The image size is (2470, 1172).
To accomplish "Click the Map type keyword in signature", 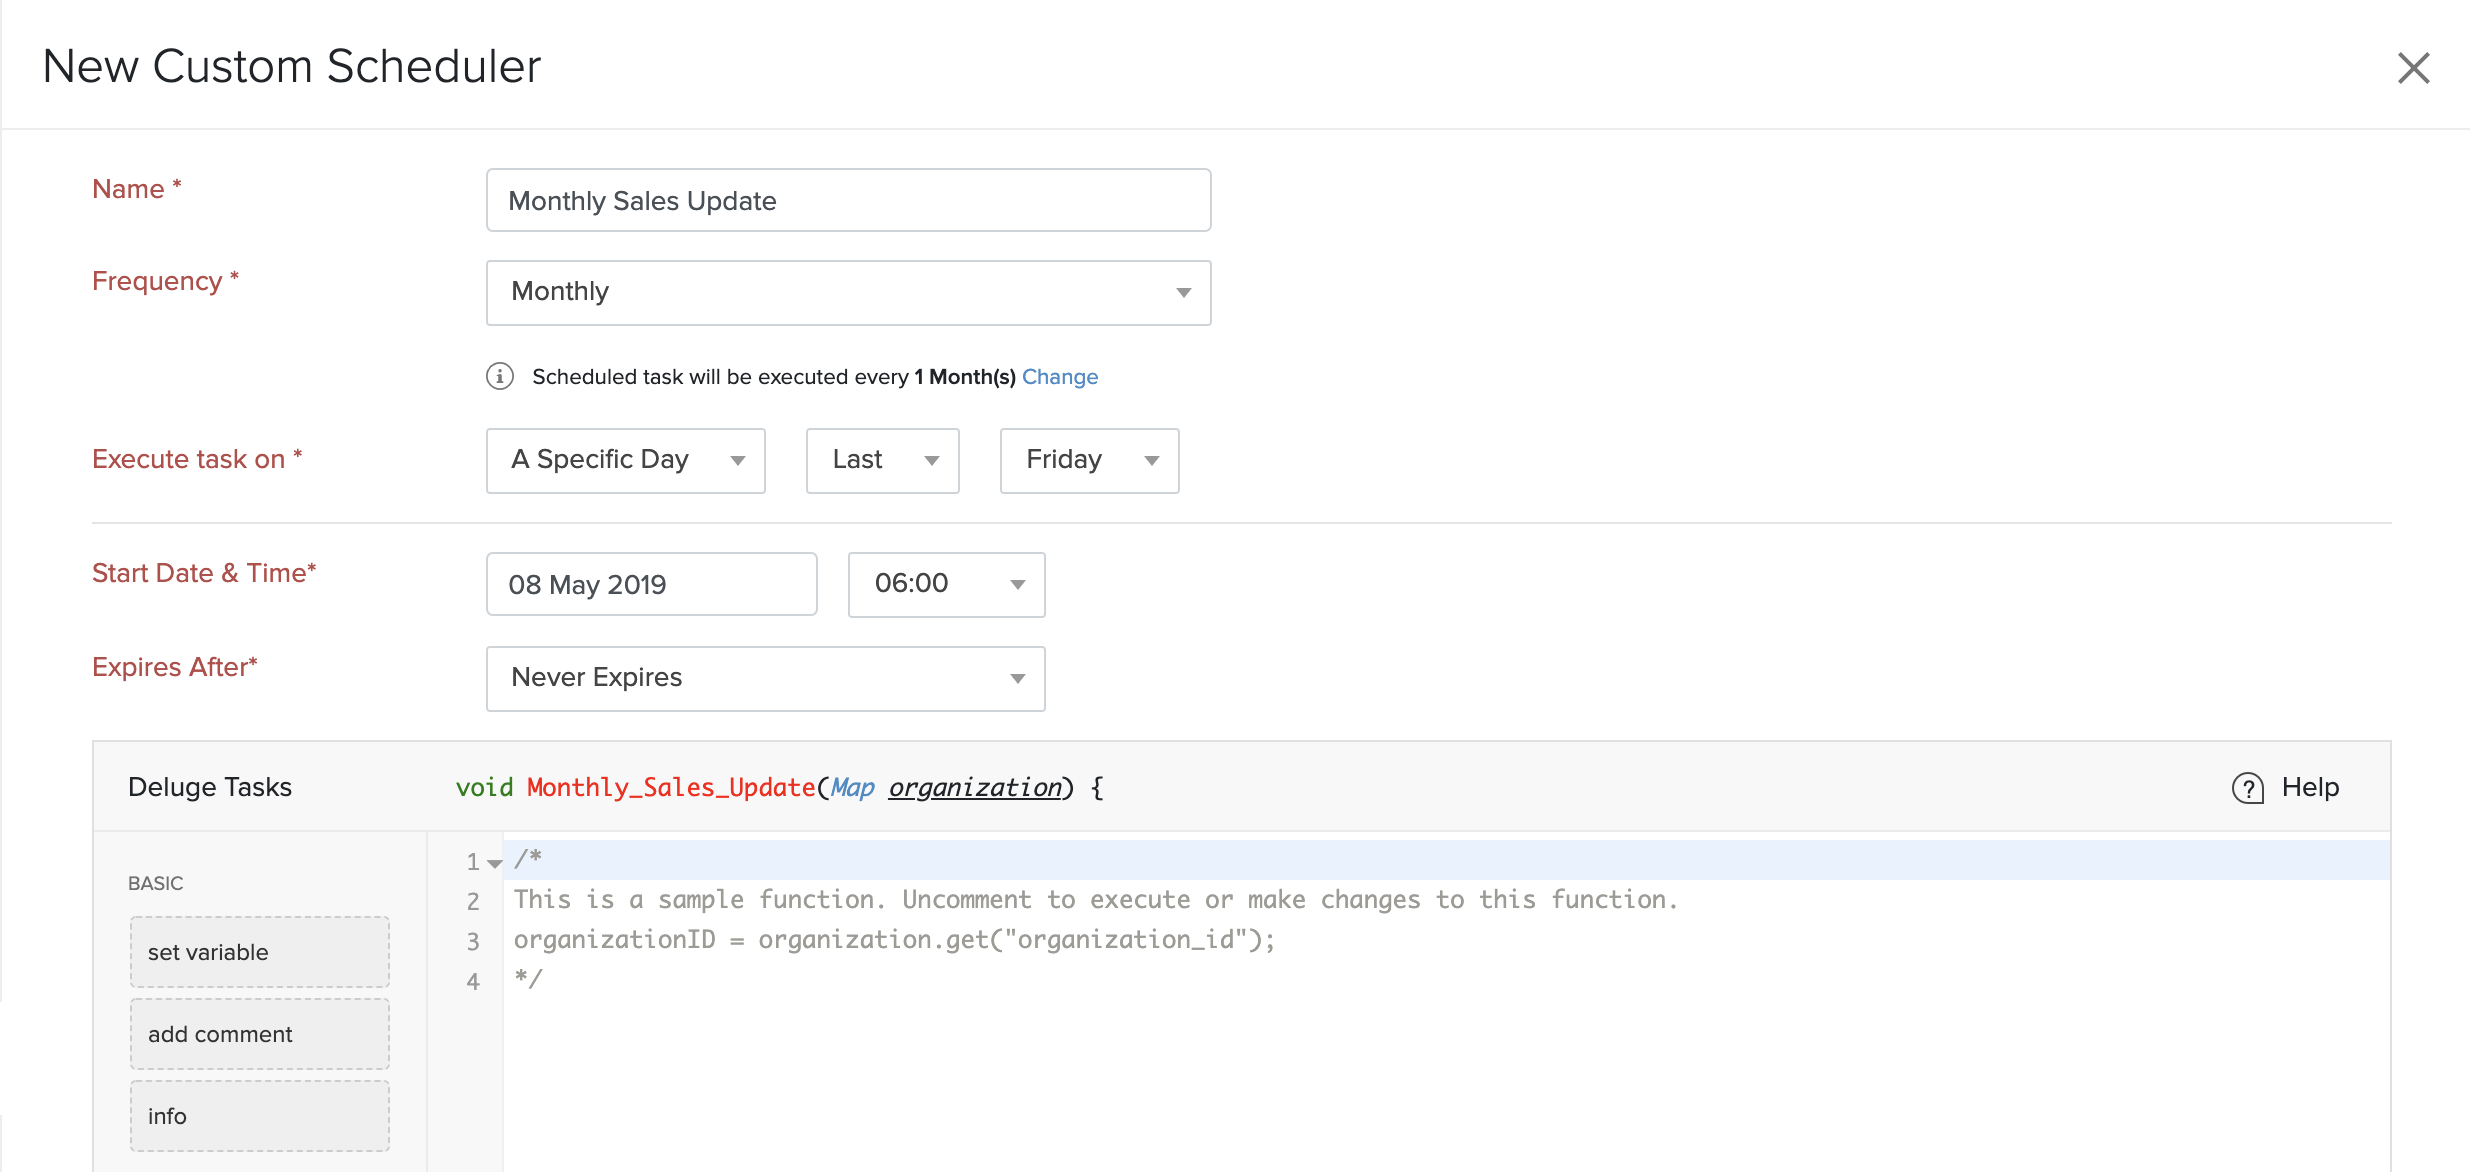I will (x=853, y=788).
